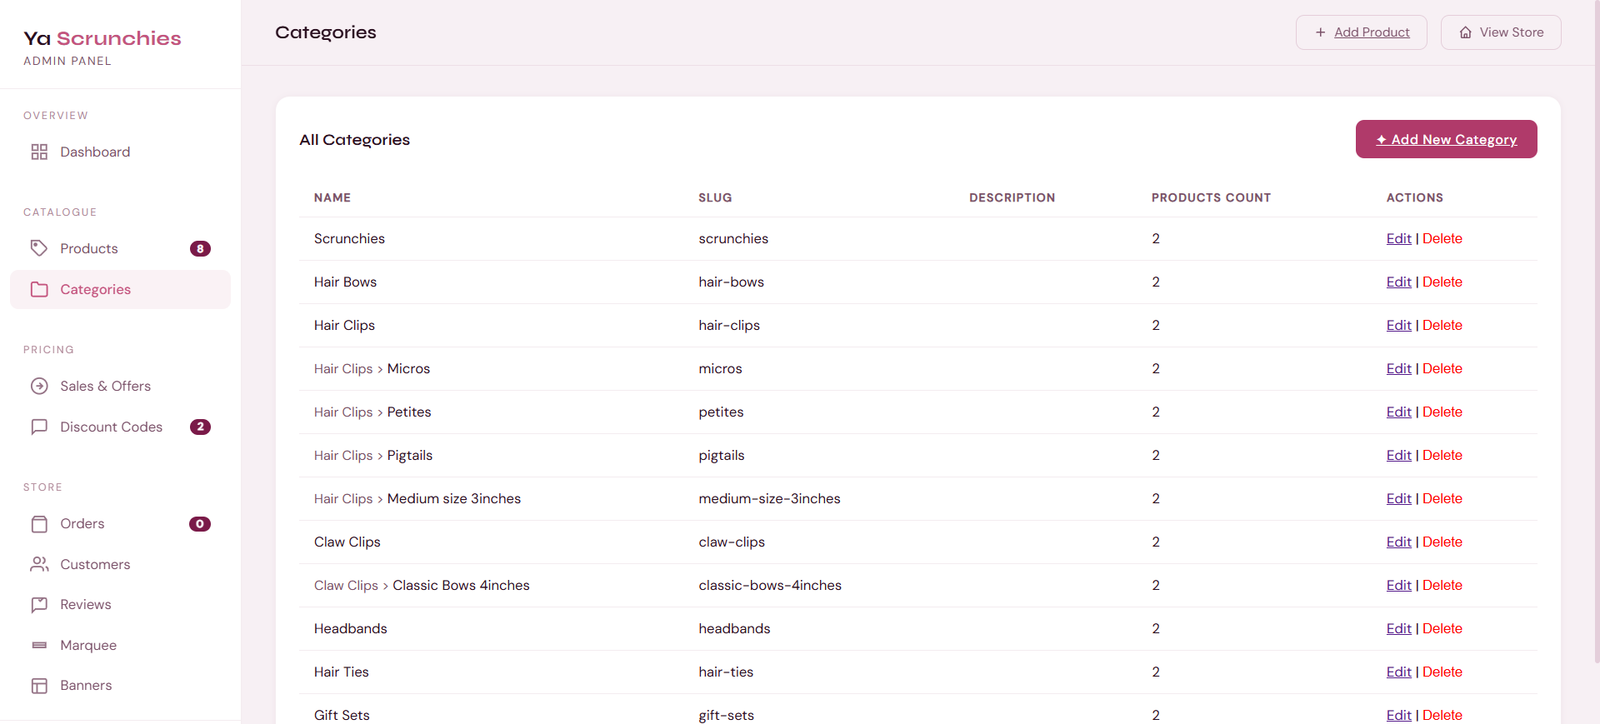Edit the Petites subcategory
1600x724 pixels.
pos(1398,412)
